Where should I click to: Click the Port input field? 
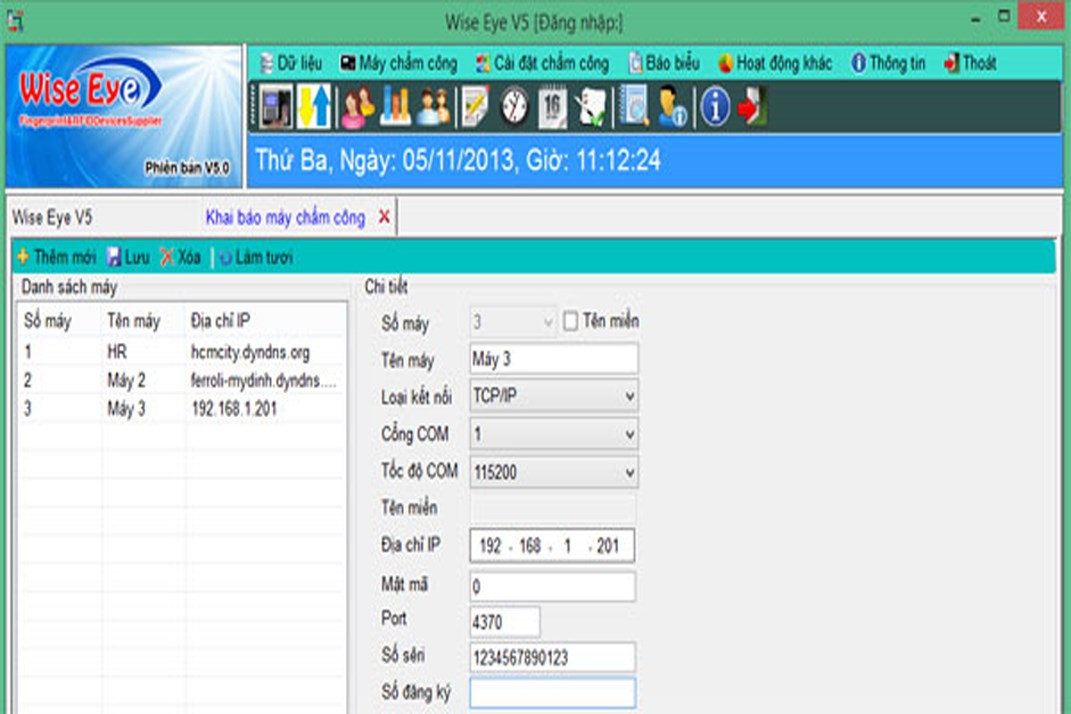[x=505, y=622]
